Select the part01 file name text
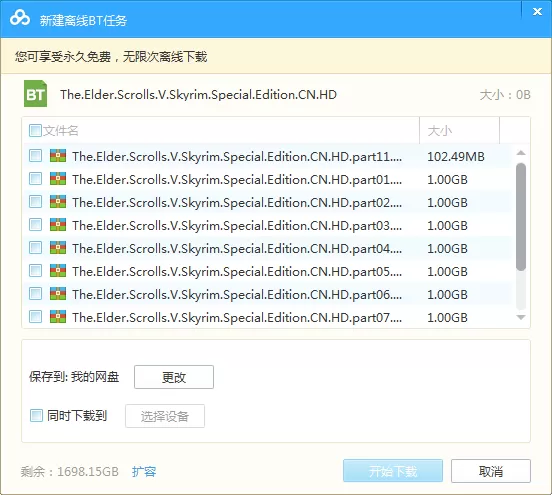This screenshot has height=495, width=552. pos(237,180)
